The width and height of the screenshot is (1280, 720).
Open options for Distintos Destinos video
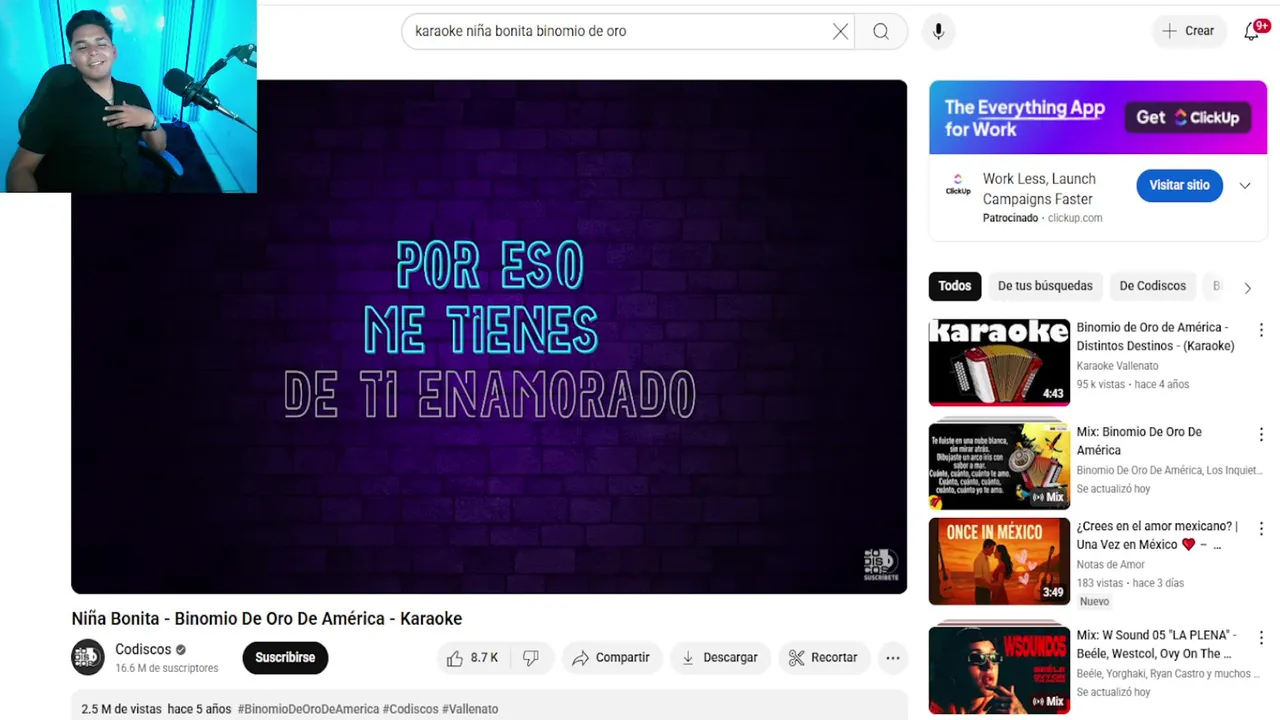[x=1261, y=330]
